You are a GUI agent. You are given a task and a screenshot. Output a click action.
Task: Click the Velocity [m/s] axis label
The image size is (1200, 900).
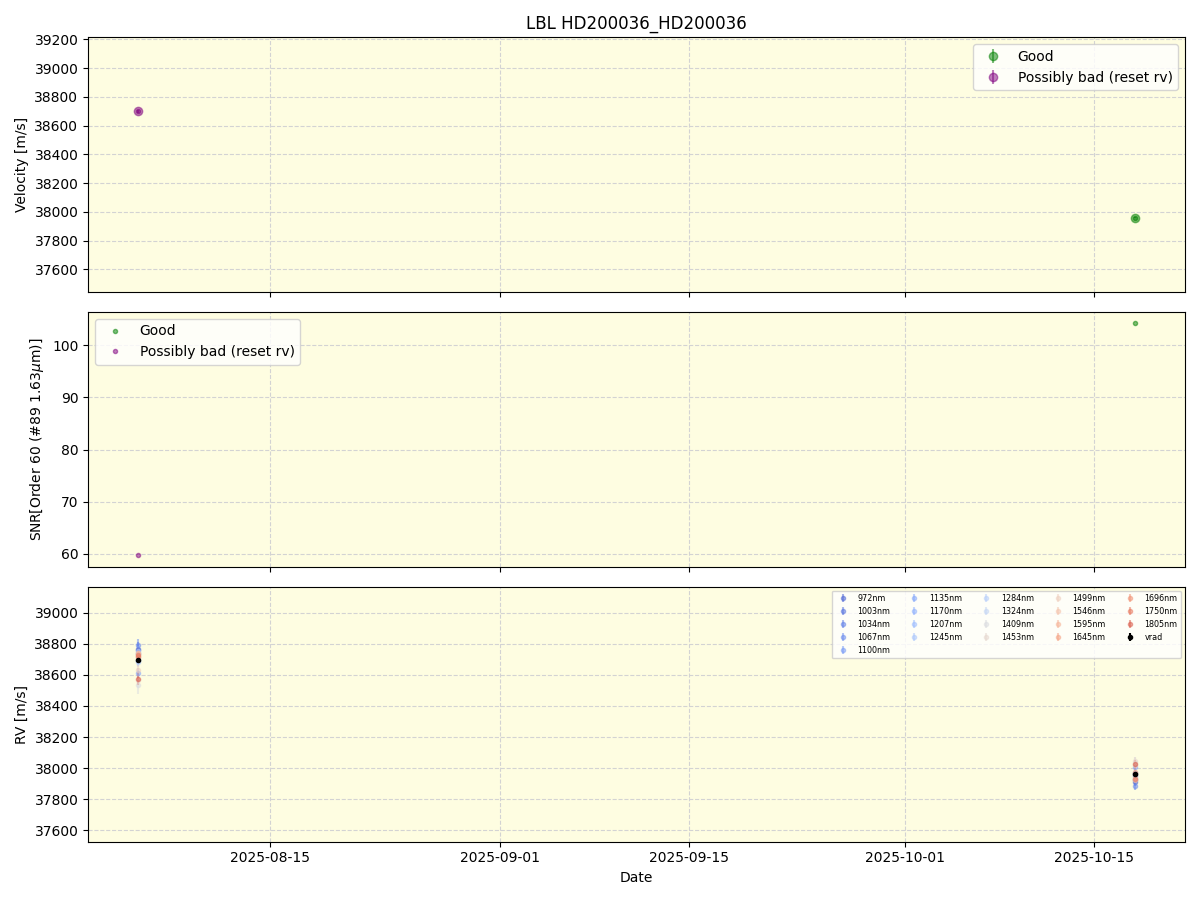click(21, 165)
